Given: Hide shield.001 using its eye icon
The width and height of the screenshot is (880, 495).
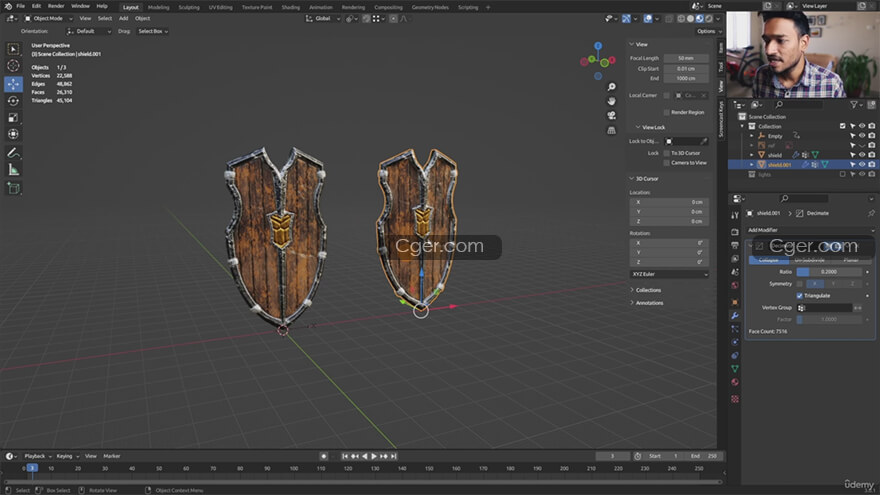Looking at the screenshot, I should 861,164.
